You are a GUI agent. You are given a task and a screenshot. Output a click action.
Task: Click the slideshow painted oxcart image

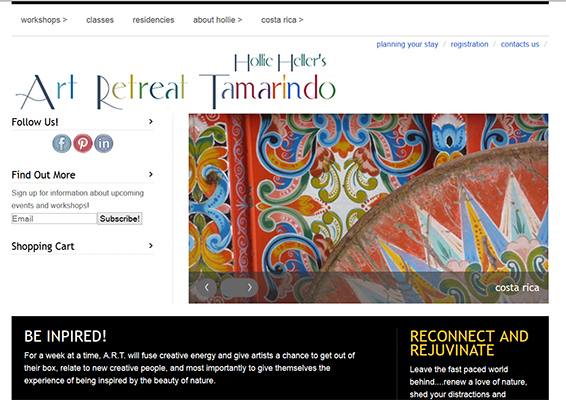tap(369, 208)
